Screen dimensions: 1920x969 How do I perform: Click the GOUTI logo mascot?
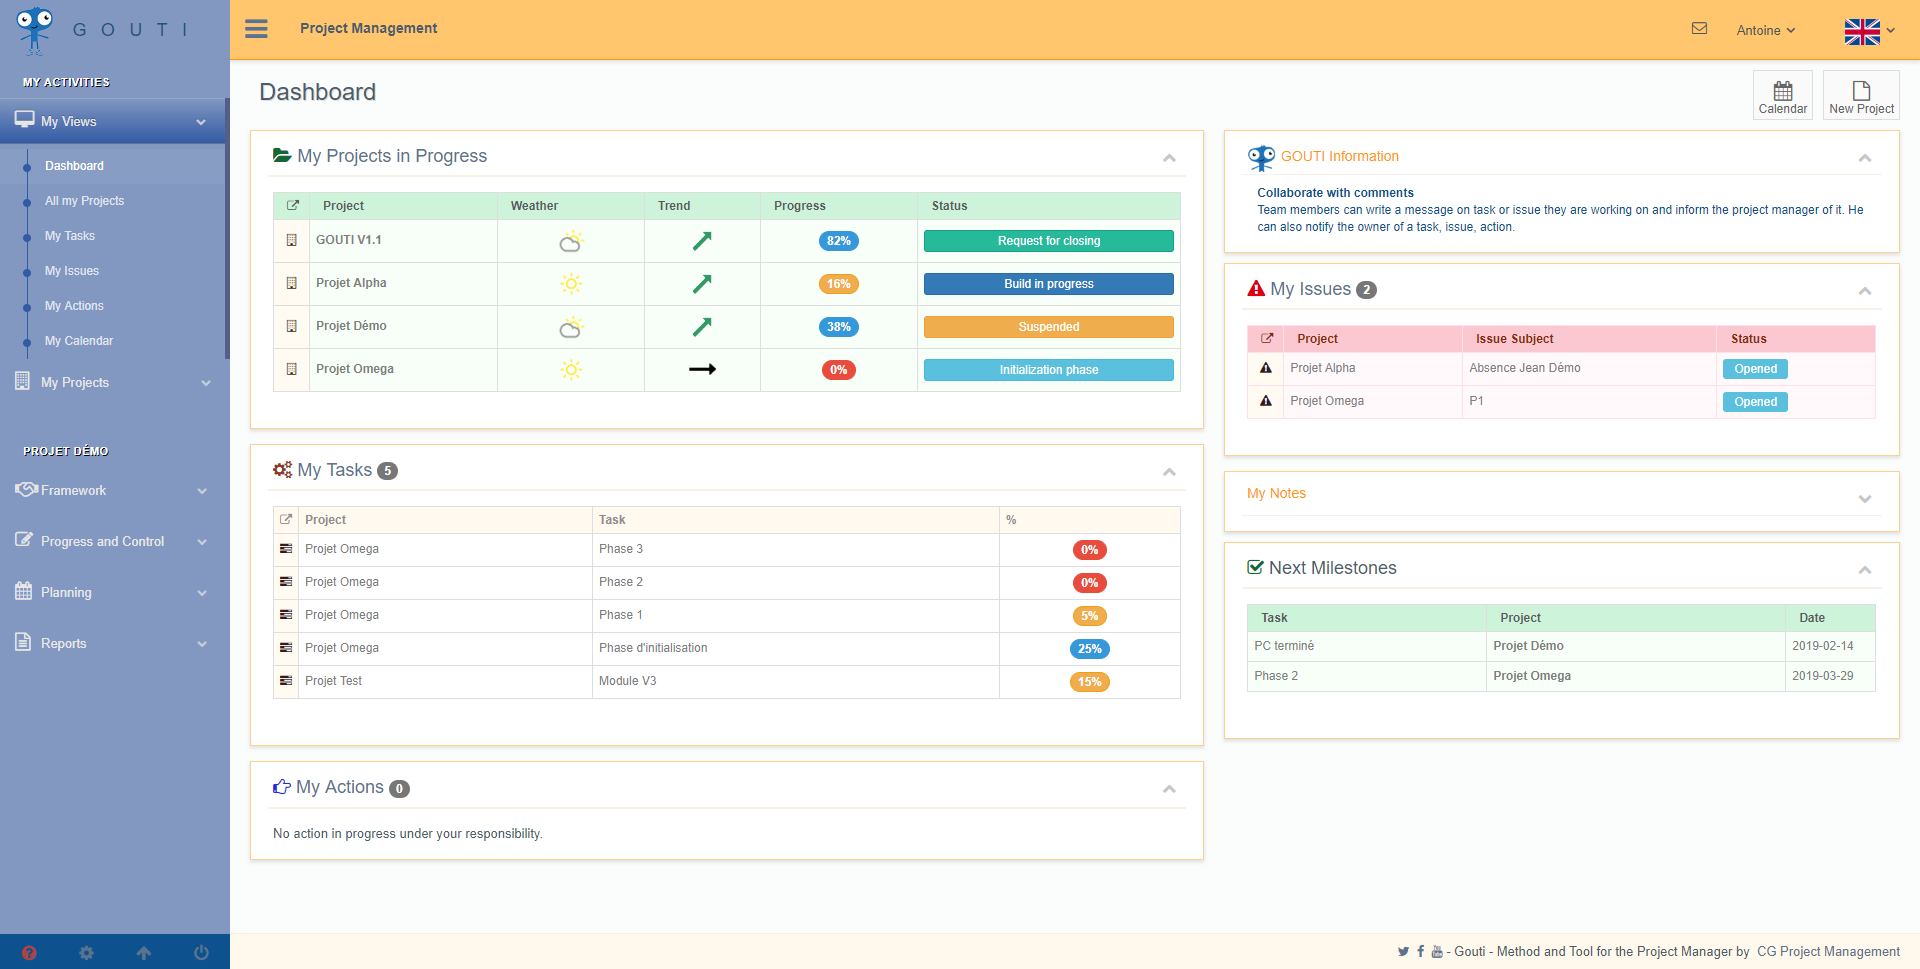click(x=35, y=30)
